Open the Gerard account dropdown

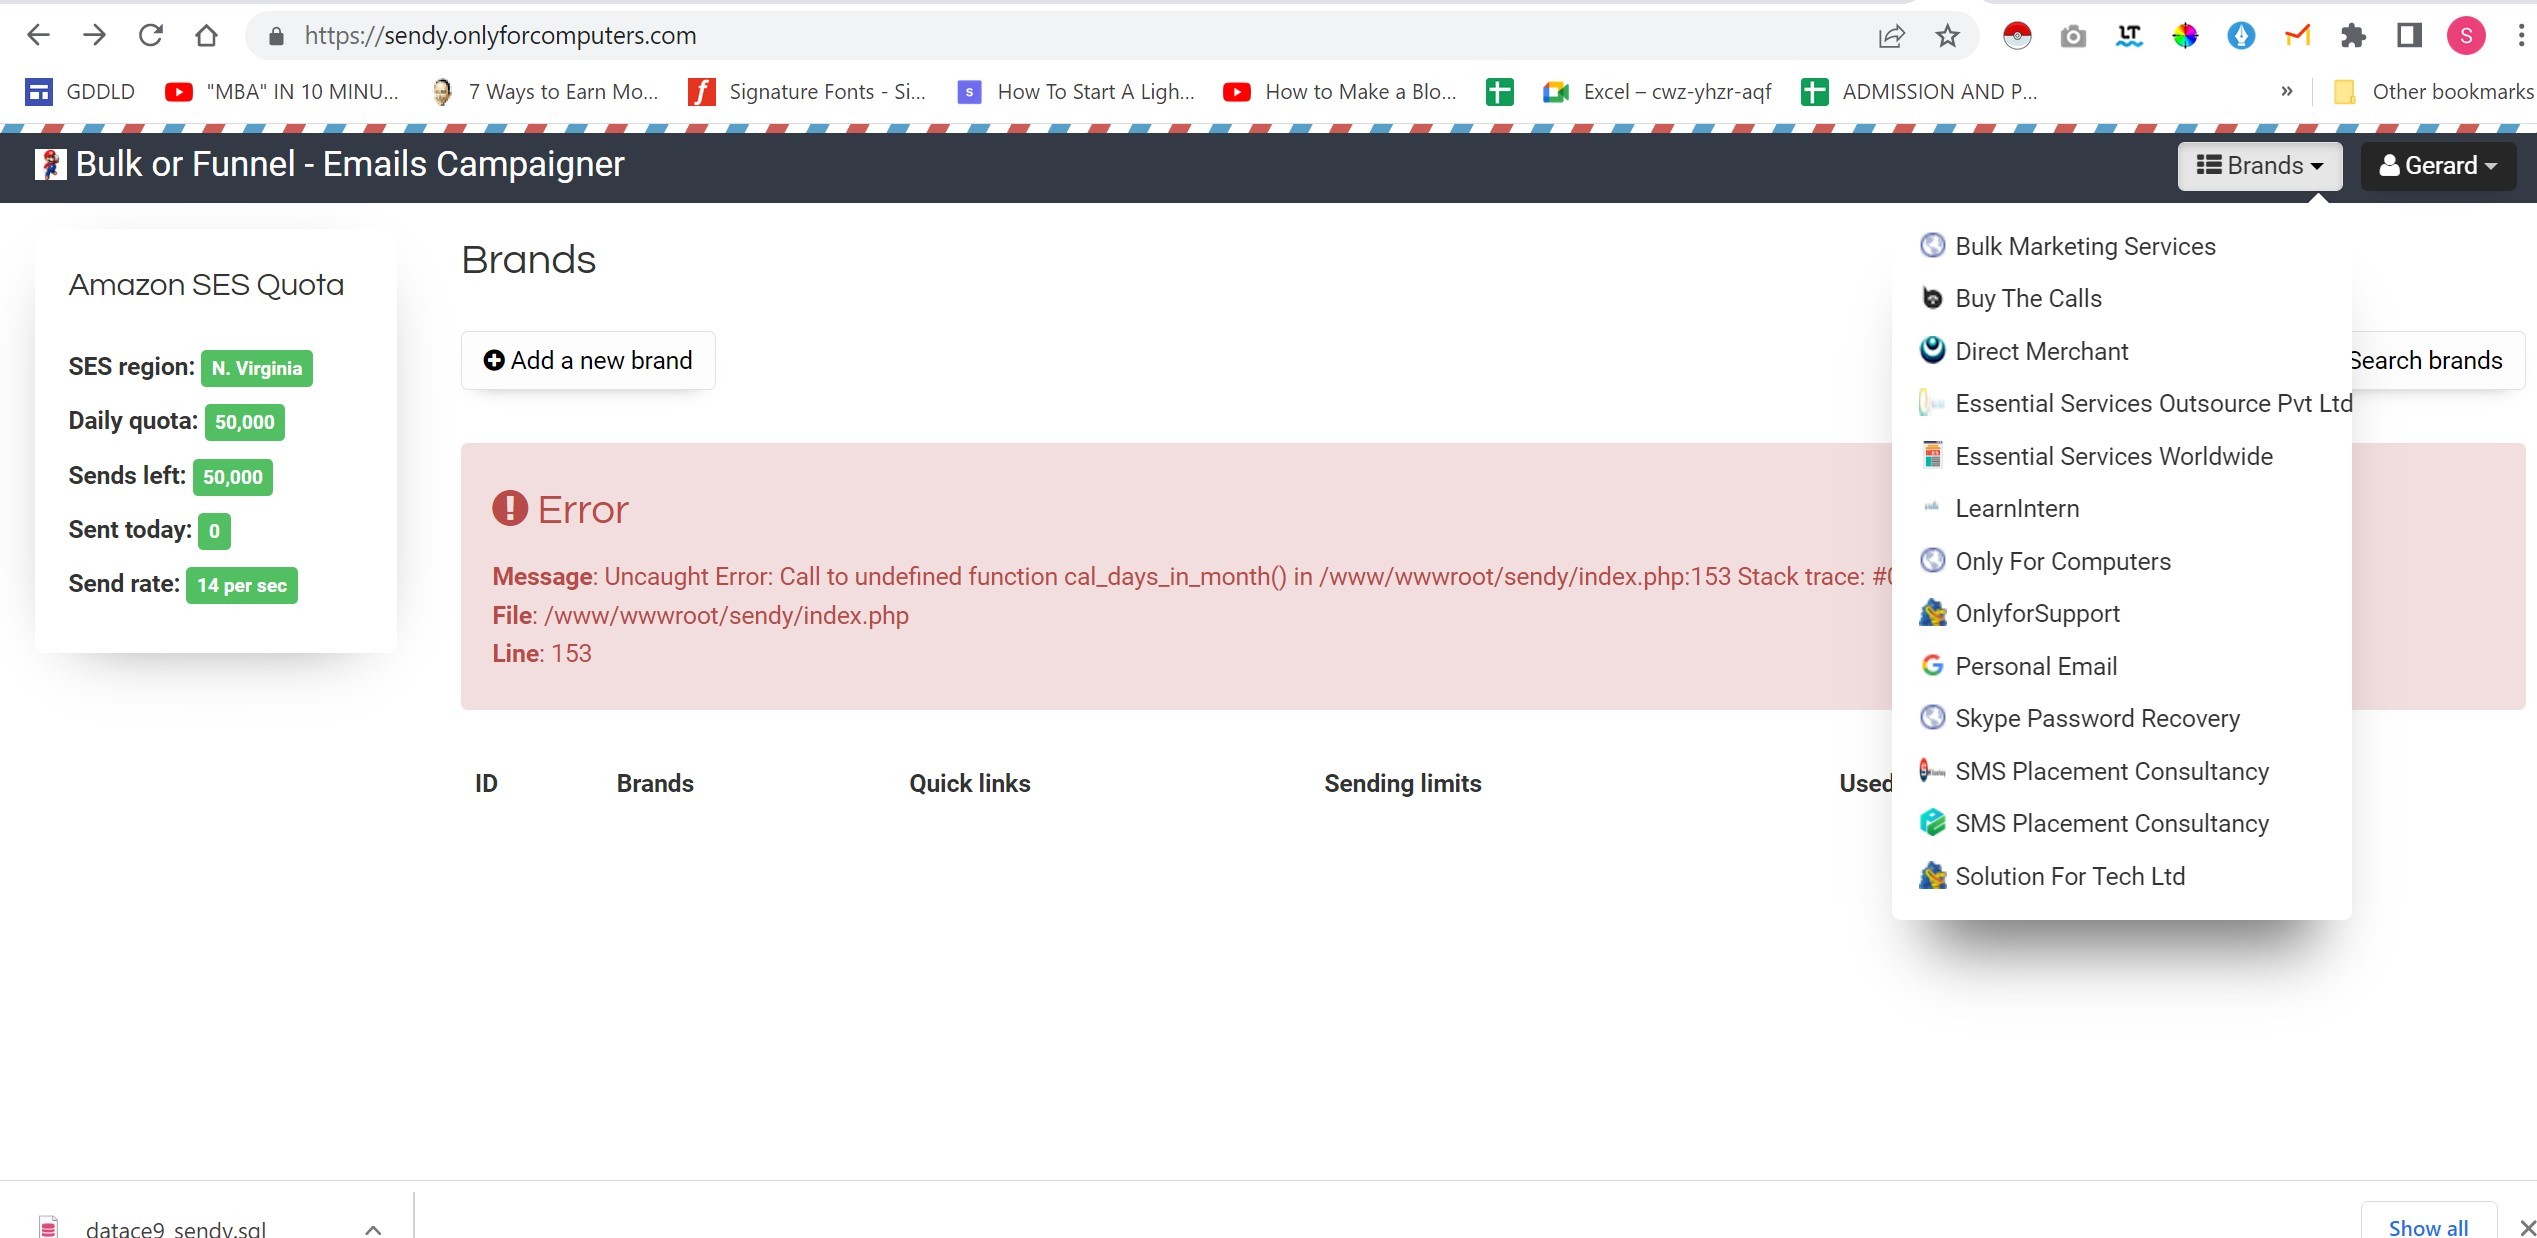pos(2437,165)
